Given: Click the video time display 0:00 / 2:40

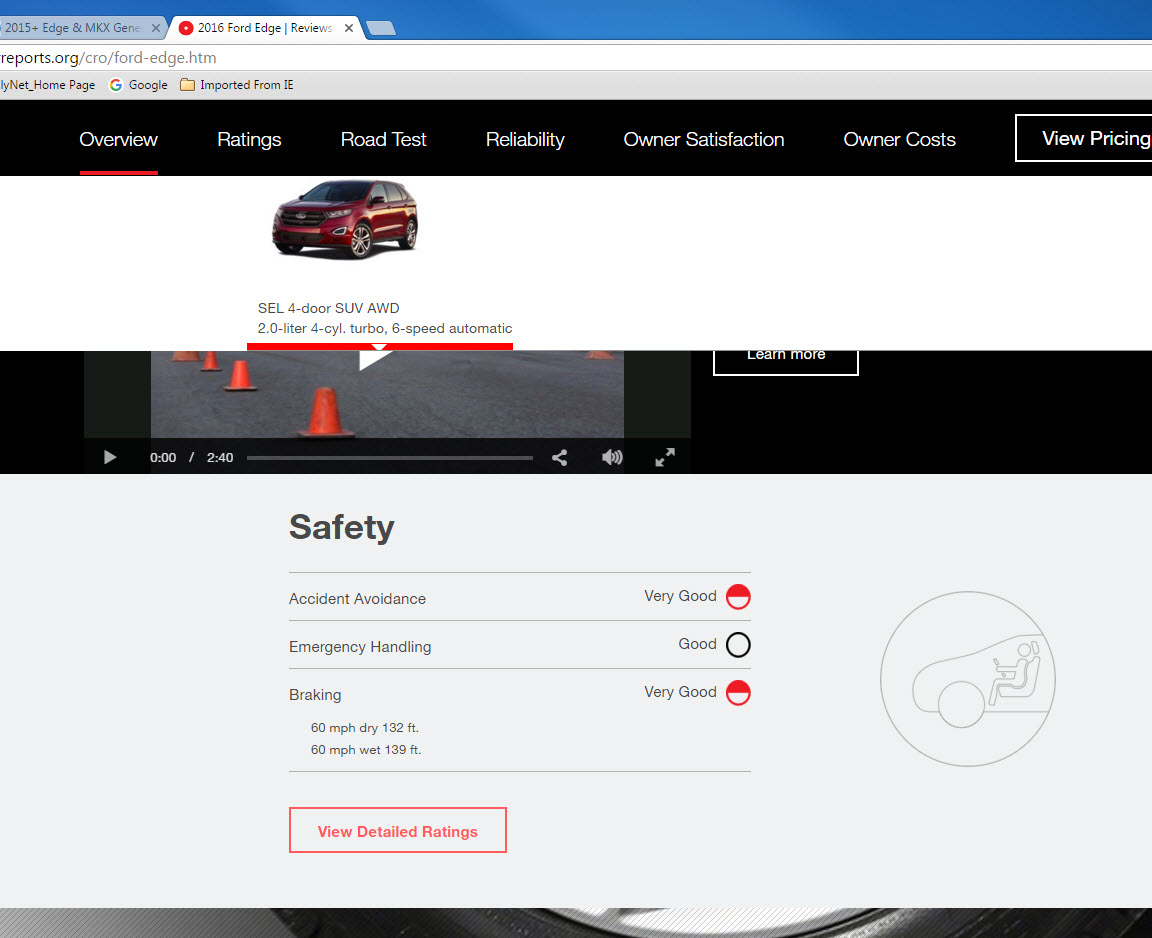Looking at the screenshot, I should [192, 458].
